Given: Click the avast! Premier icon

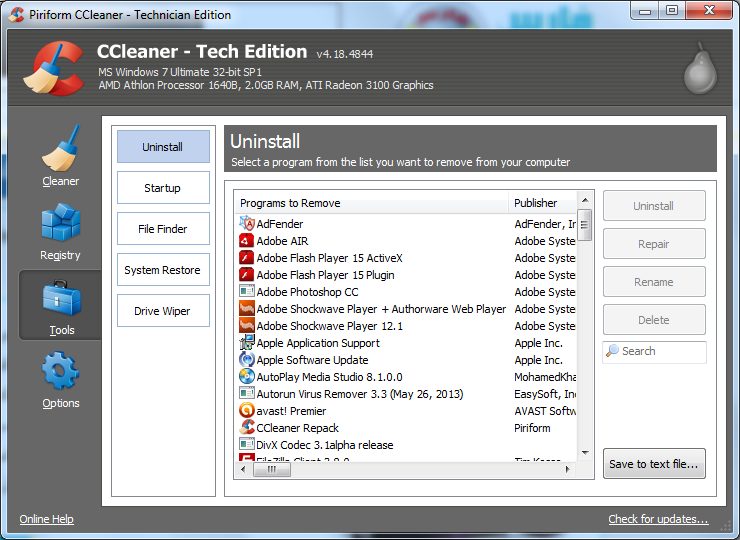Looking at the screenshot, I should (247, 411).
